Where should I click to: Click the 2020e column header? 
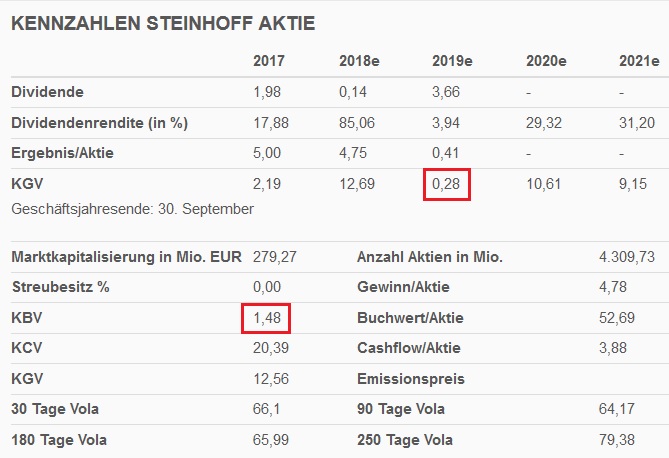tap(546, 61)
